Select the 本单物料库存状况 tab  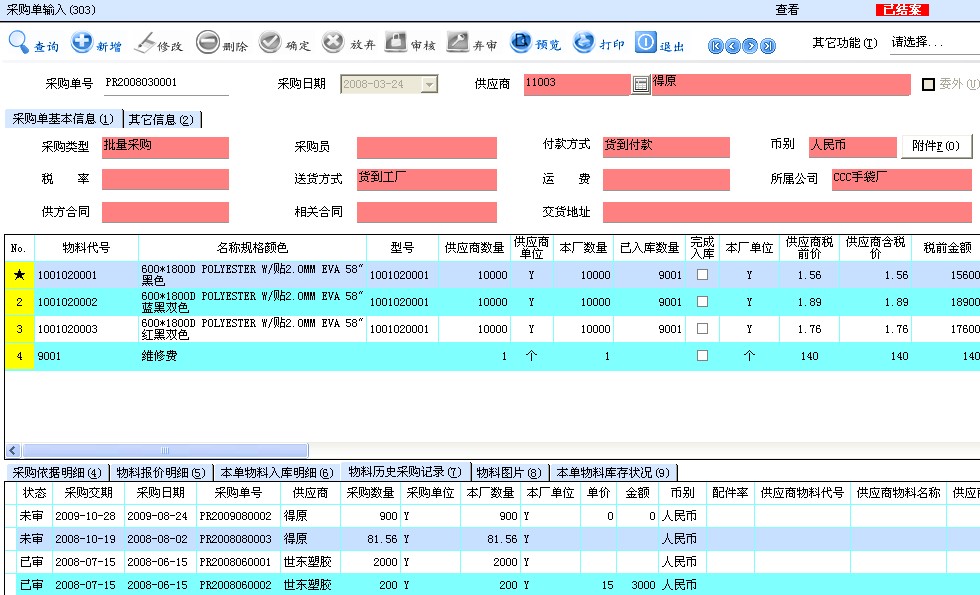[613, 472]
